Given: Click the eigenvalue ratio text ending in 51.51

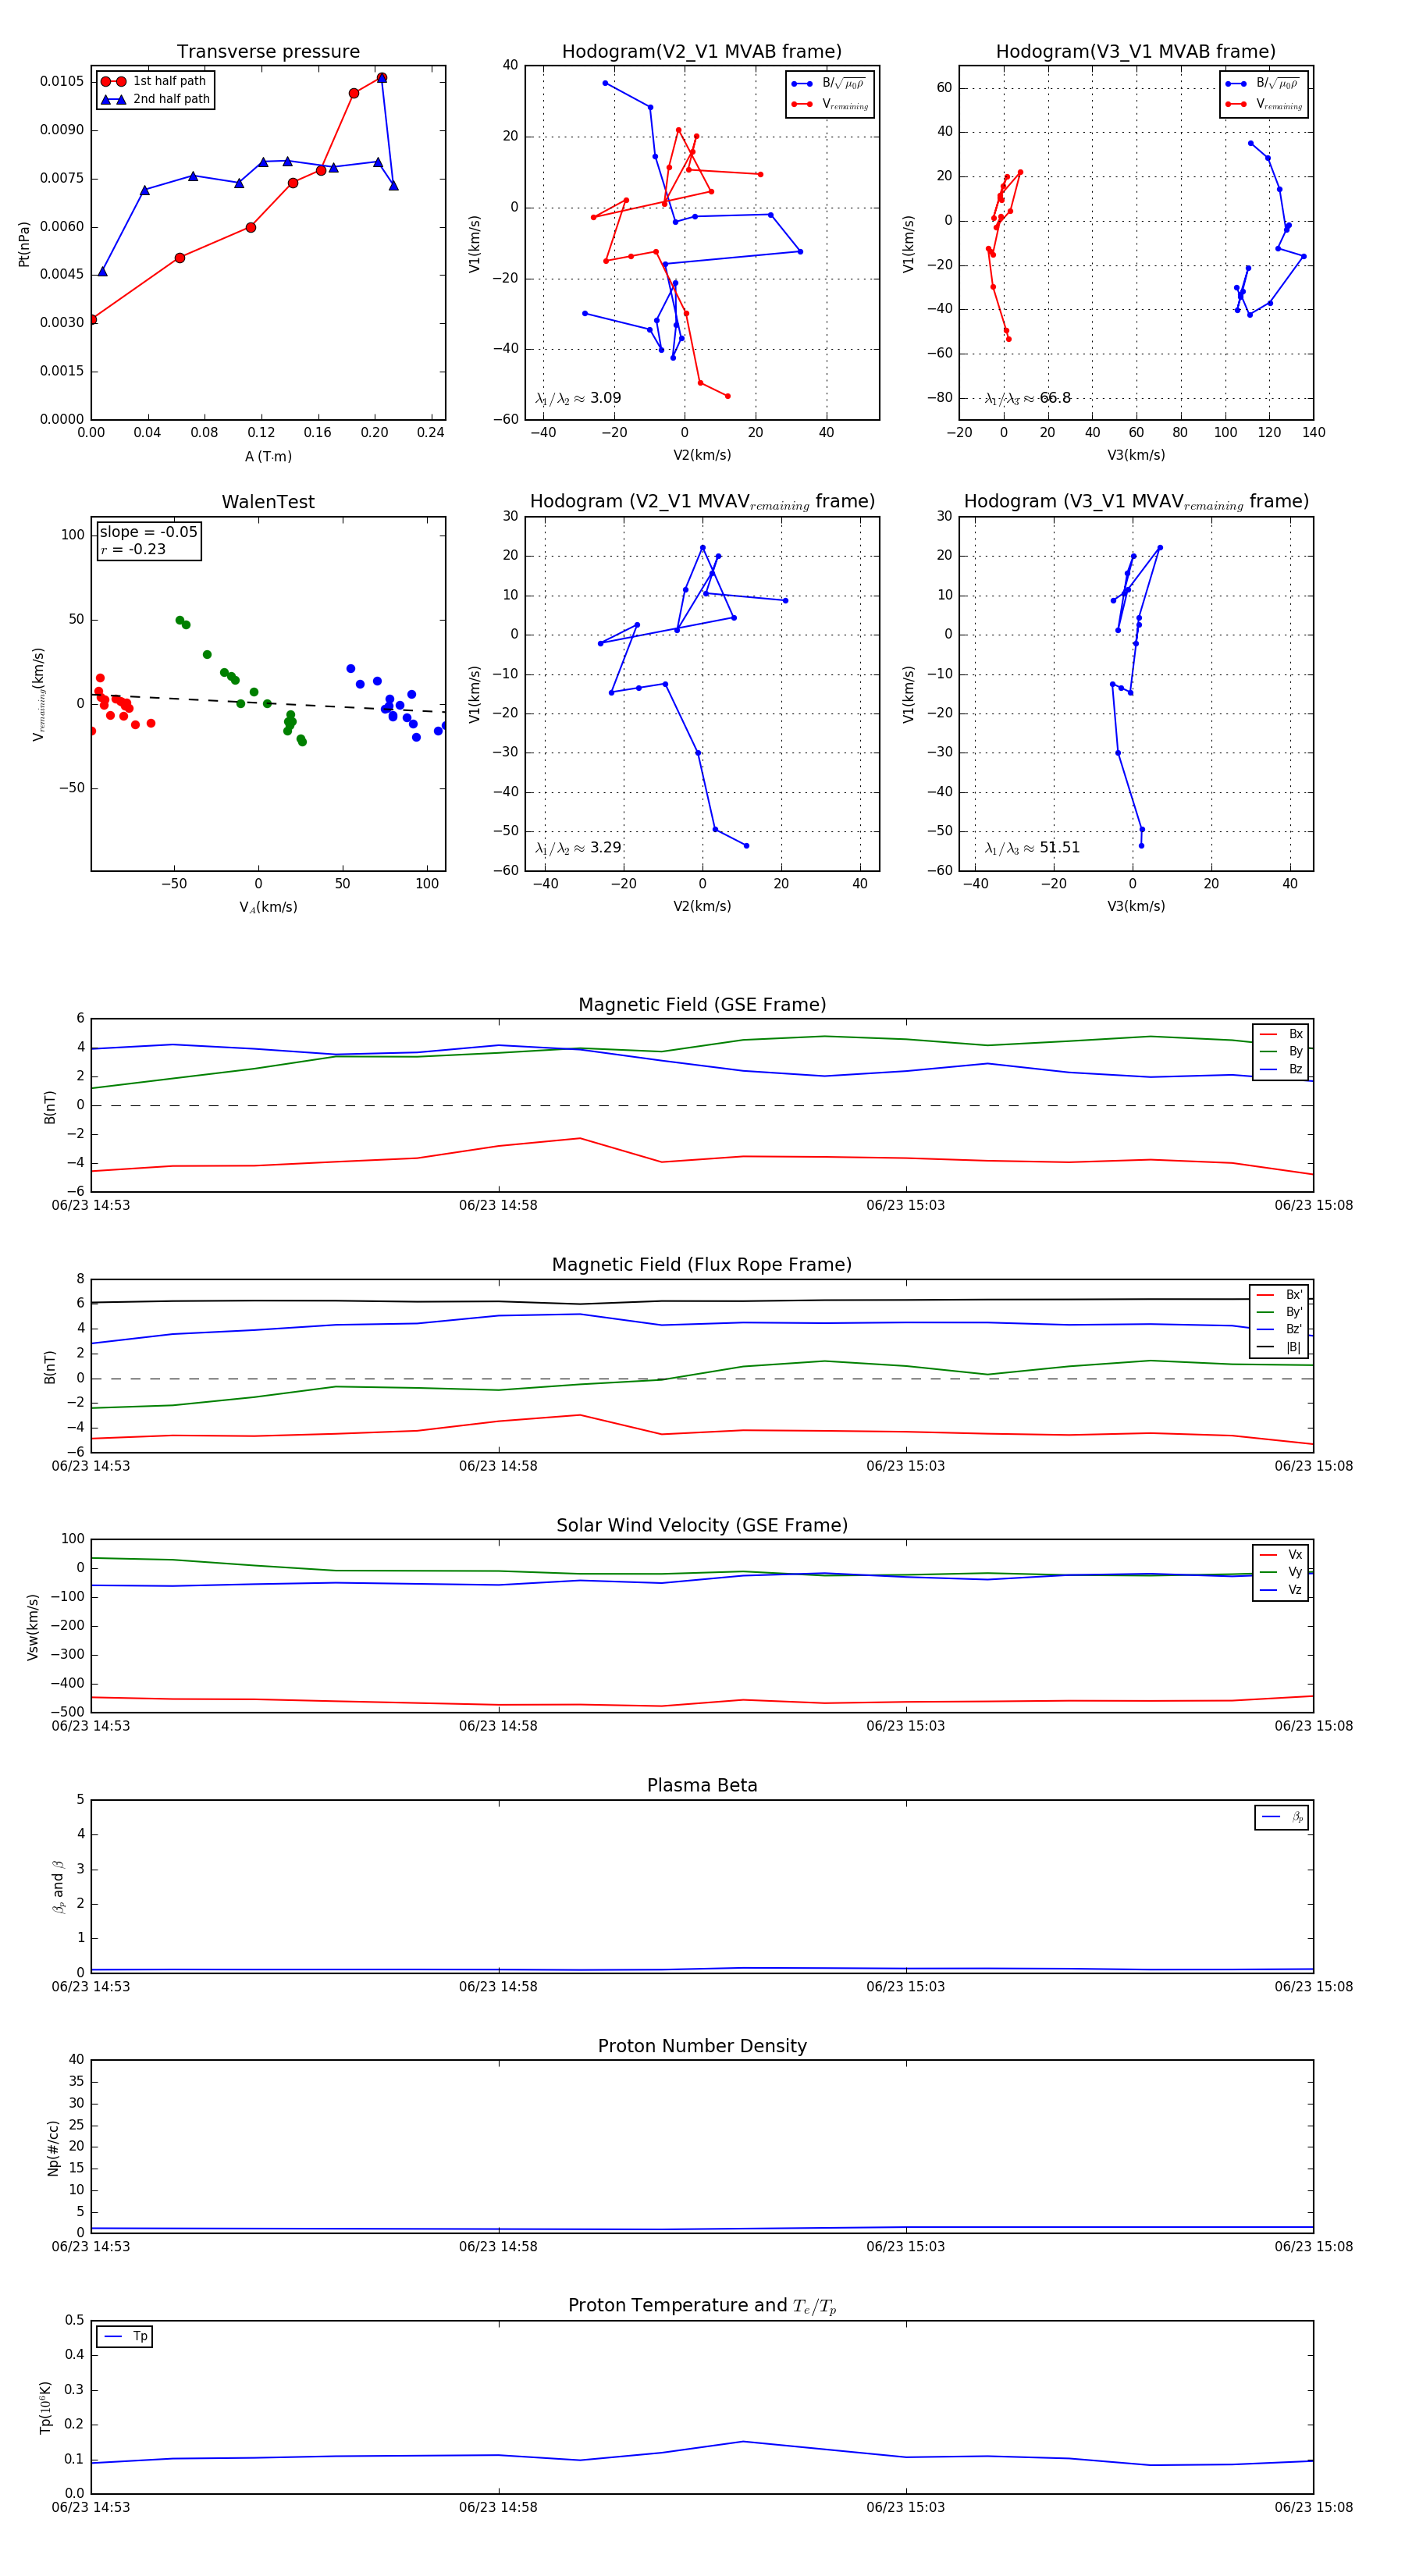Looking at the screenshot, I should [1032, 848].
